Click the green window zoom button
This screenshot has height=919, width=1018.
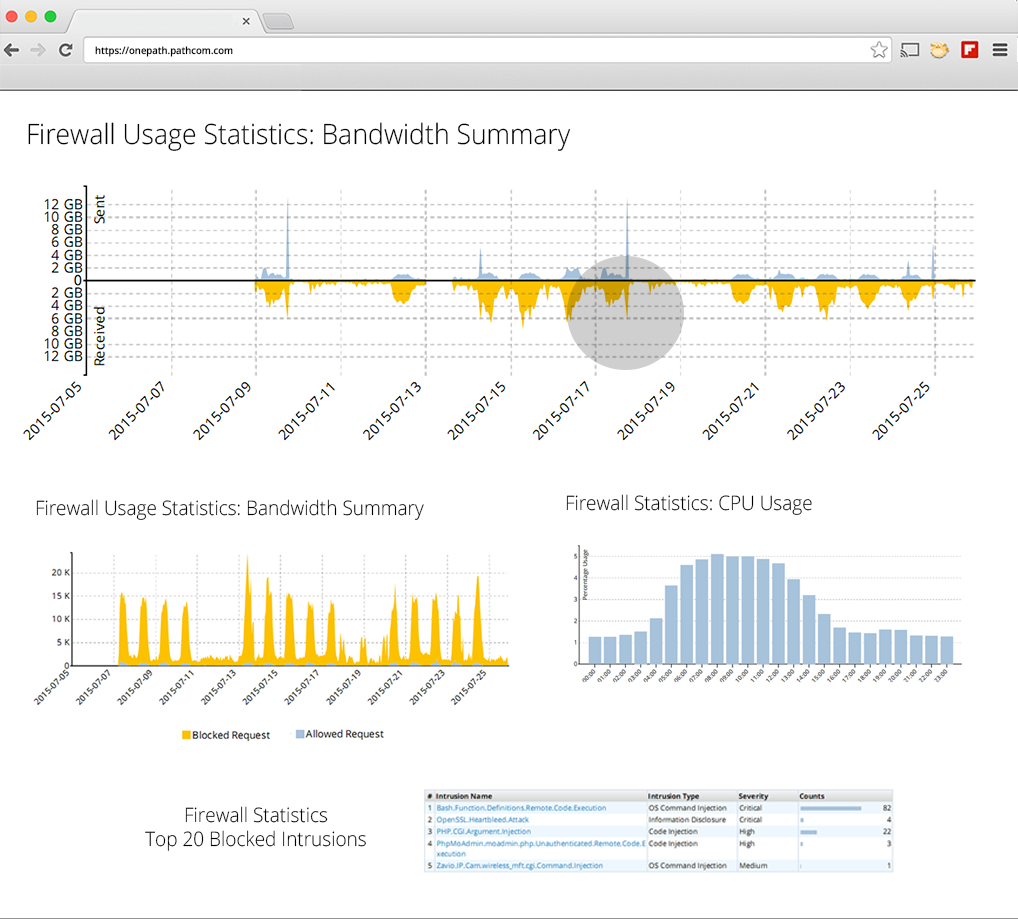50,16
